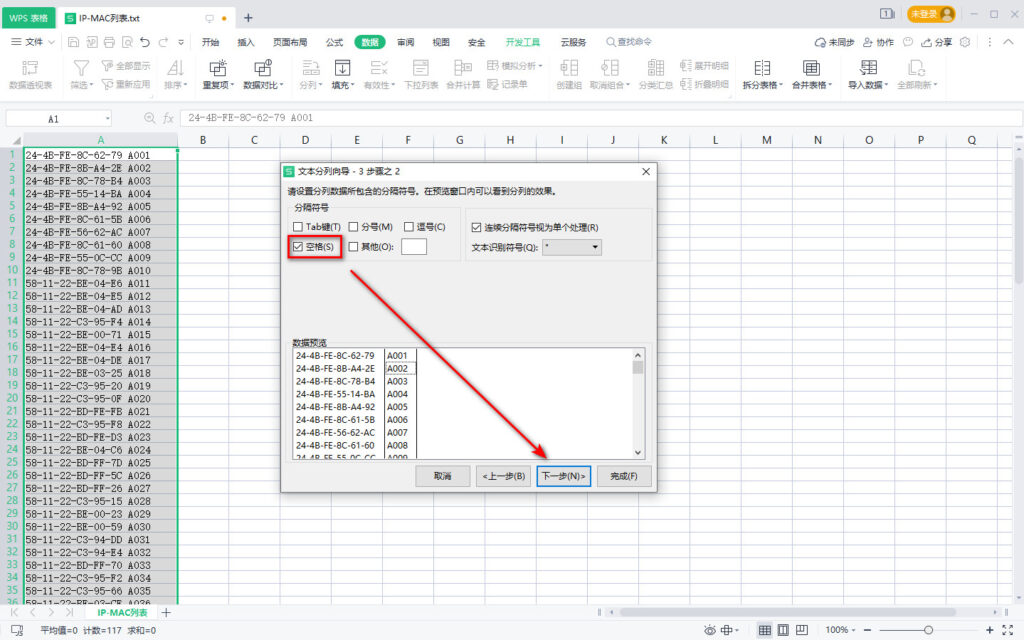Click the 下一步(N)> button
This screenshot has width=1024, height=640.
tap(563, 476)
